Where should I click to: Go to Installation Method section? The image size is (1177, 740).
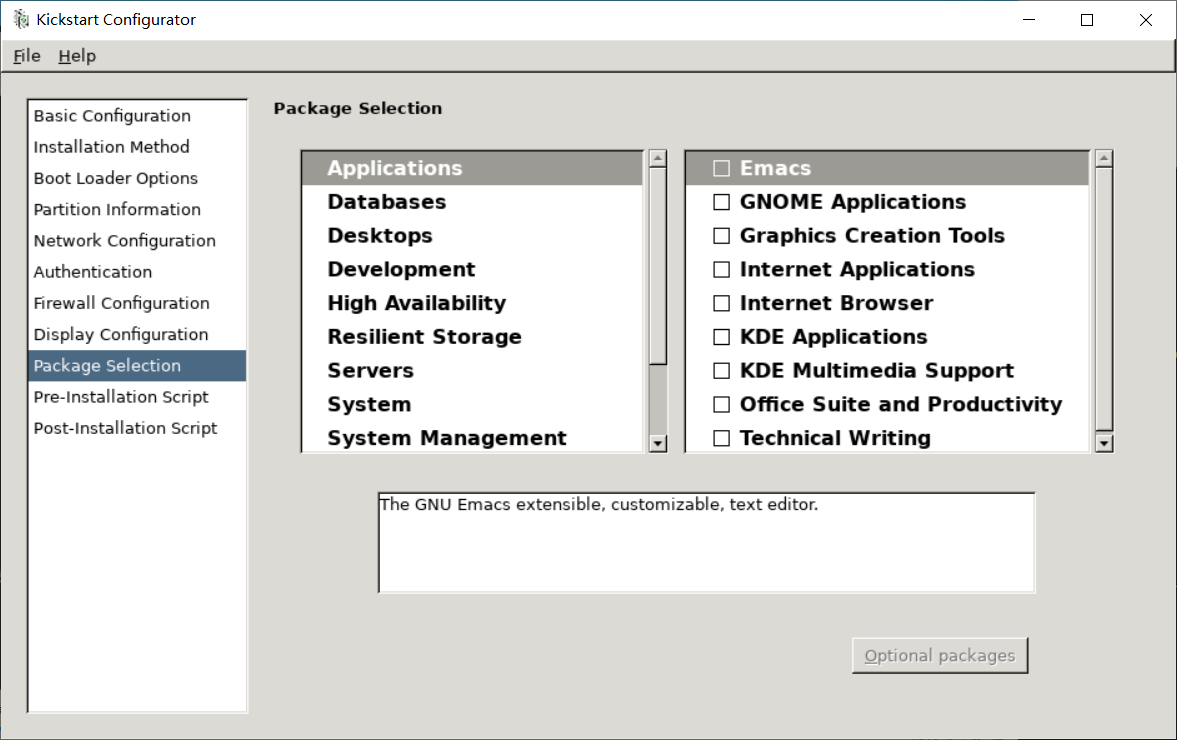[x=137, y=147]
